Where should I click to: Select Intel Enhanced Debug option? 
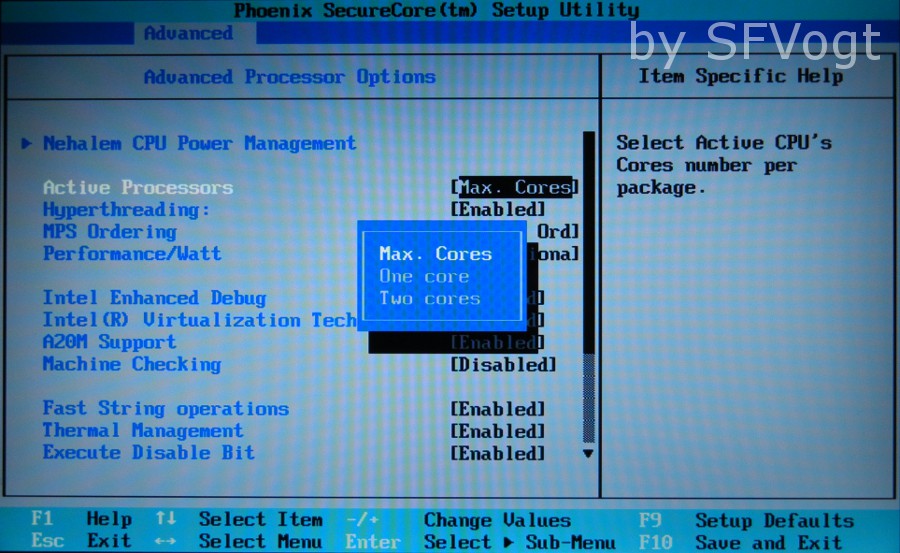(x=154, y=297)
